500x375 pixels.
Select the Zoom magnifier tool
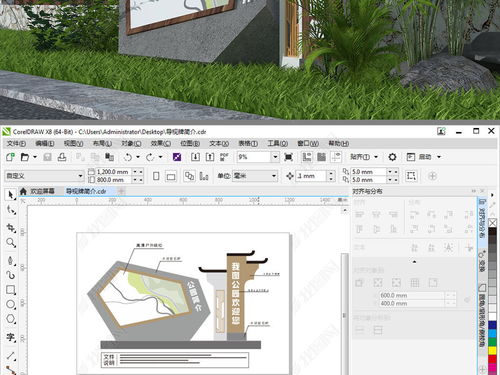[x=11, y=243]
